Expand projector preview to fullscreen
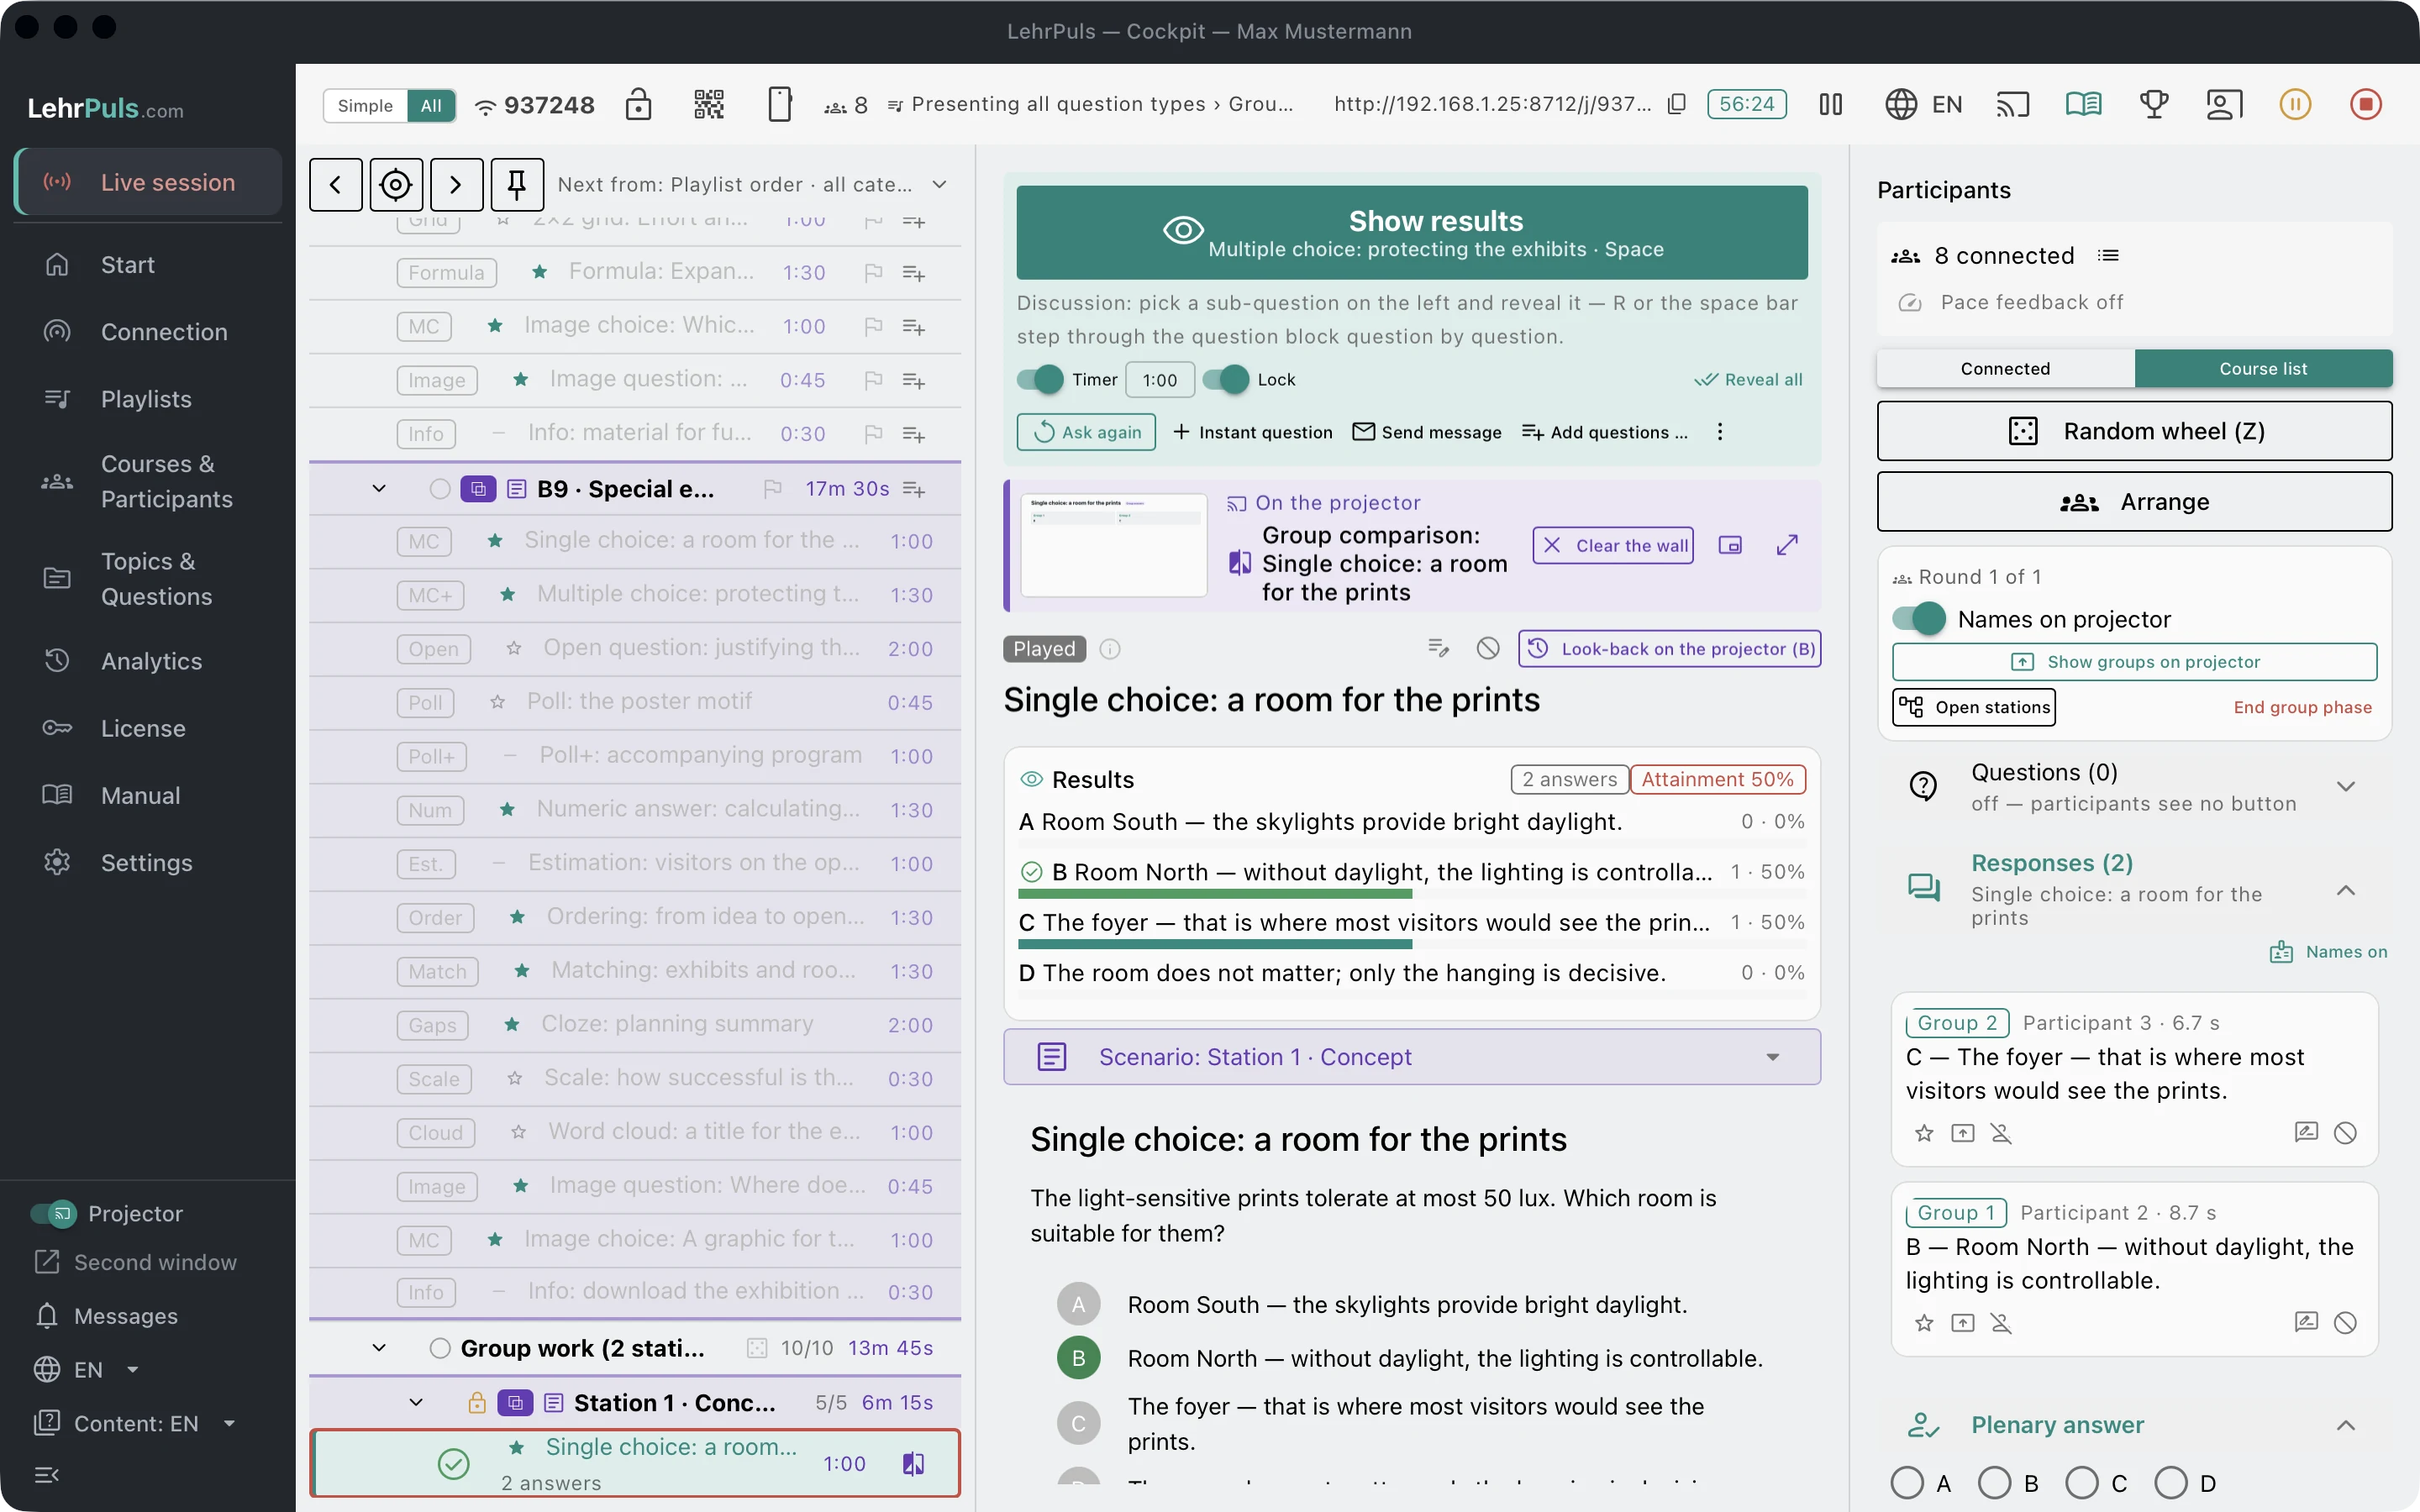2420x1512 pixels. [x=1787, y=545]
